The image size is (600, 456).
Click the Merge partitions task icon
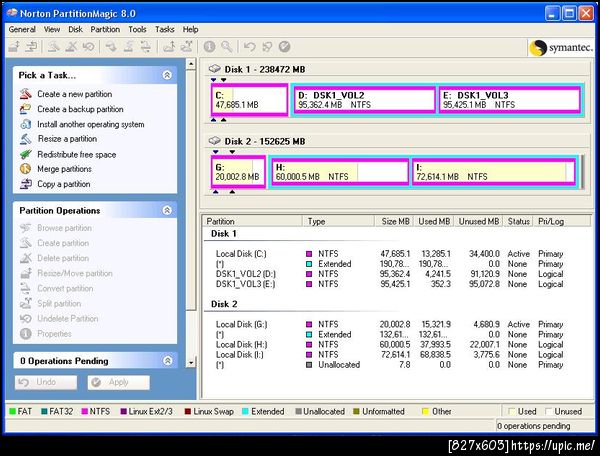coord(26,169)
